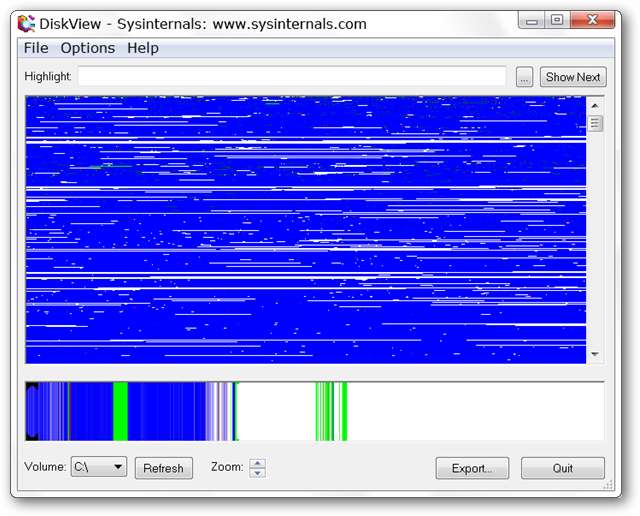Click the cluster map scroll-down arrow
640x516 pixels.
coord(595,354)
